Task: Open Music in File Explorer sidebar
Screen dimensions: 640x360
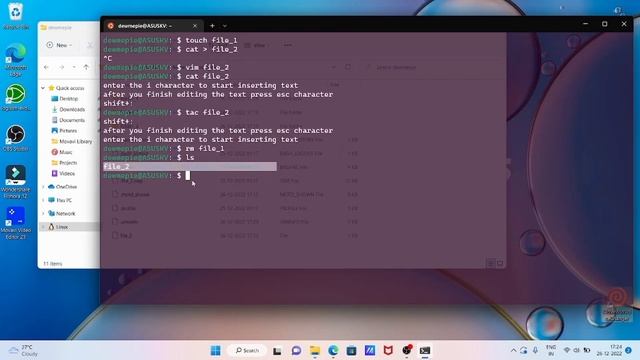Action: tap(62, 152)
